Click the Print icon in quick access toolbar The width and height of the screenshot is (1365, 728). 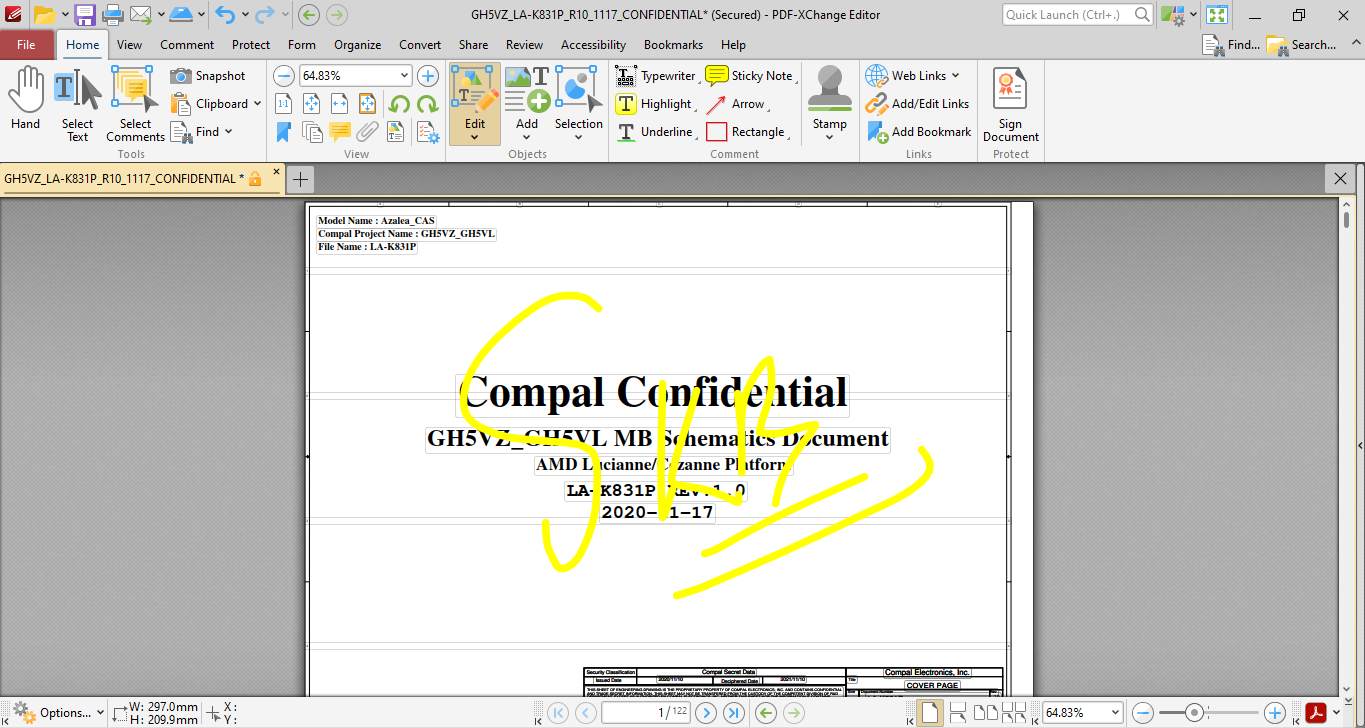112,15
